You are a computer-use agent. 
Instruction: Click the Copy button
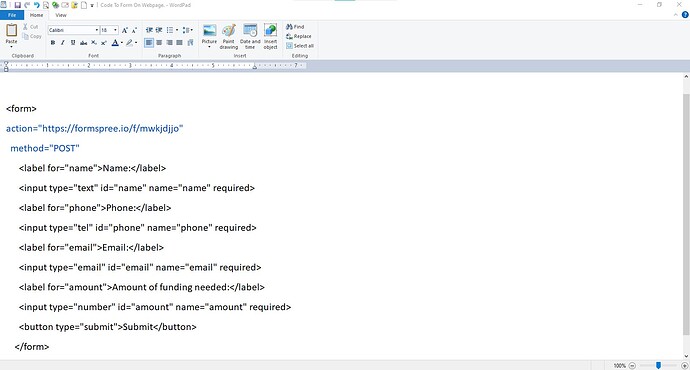[x=32, y=37]
